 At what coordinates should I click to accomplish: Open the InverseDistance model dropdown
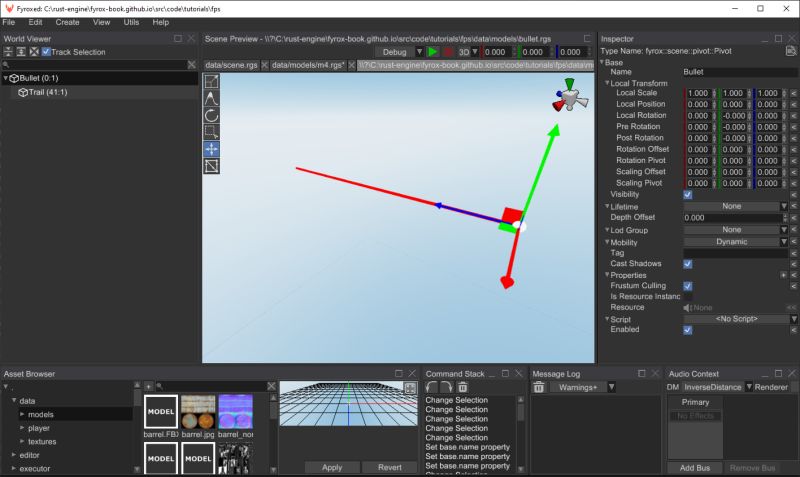pyautogui.click(x=717, y=387)
